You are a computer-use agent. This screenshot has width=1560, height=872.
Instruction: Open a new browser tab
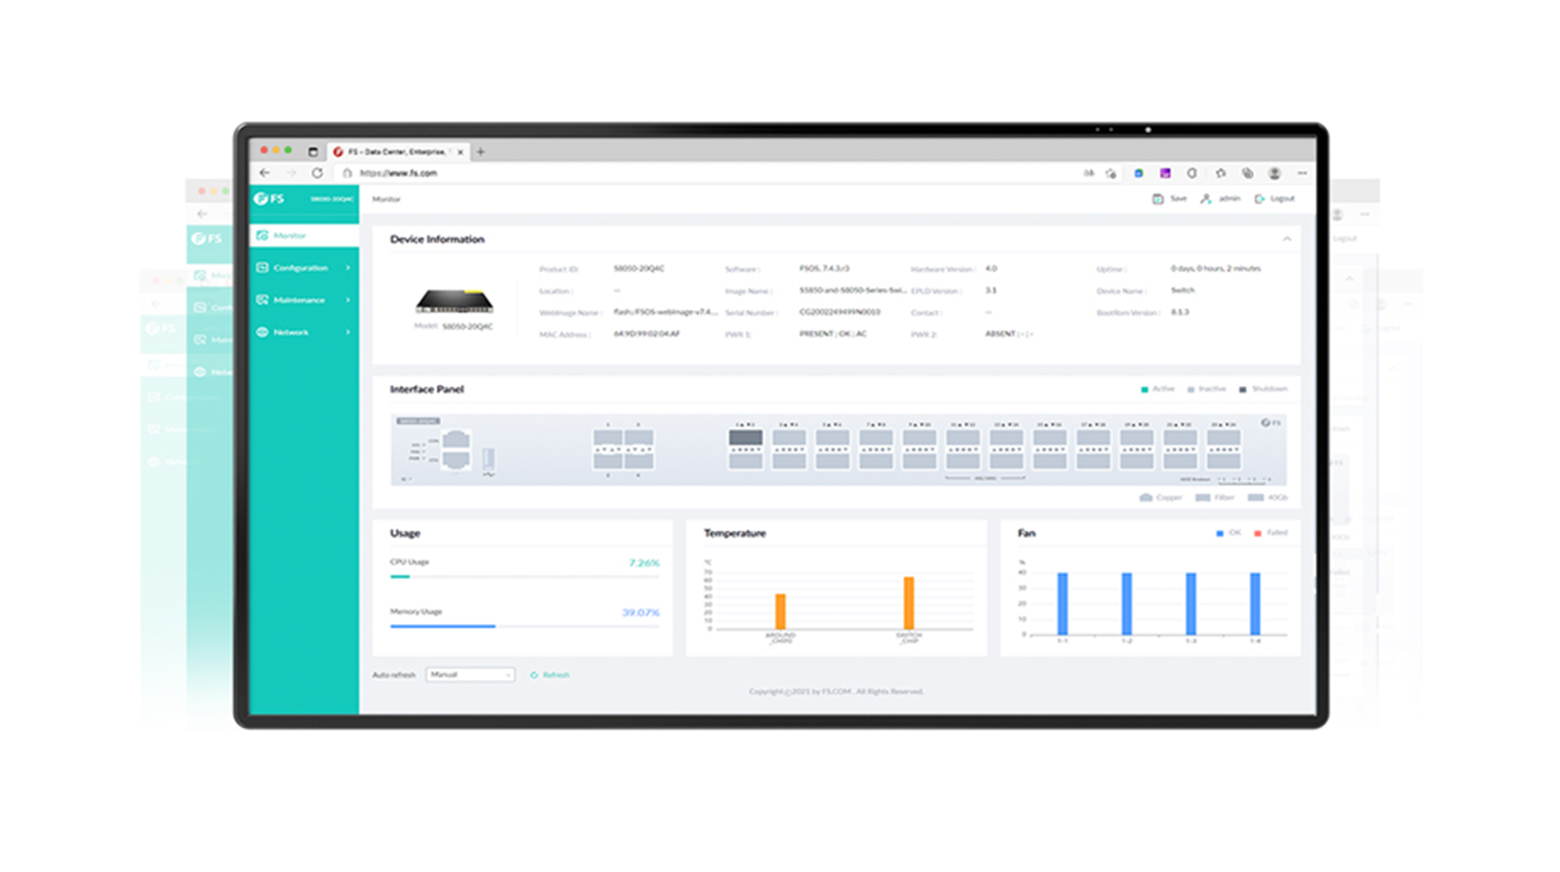point(481,152)
